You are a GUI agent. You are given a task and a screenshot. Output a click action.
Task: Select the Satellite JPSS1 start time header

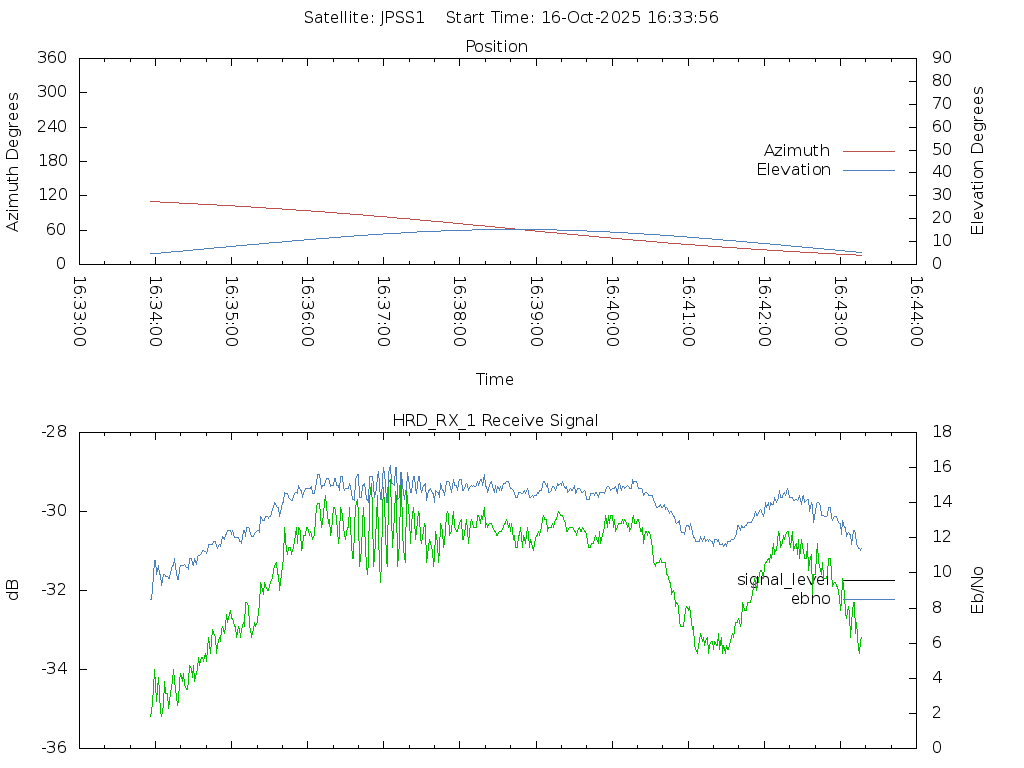click(511, 17)
